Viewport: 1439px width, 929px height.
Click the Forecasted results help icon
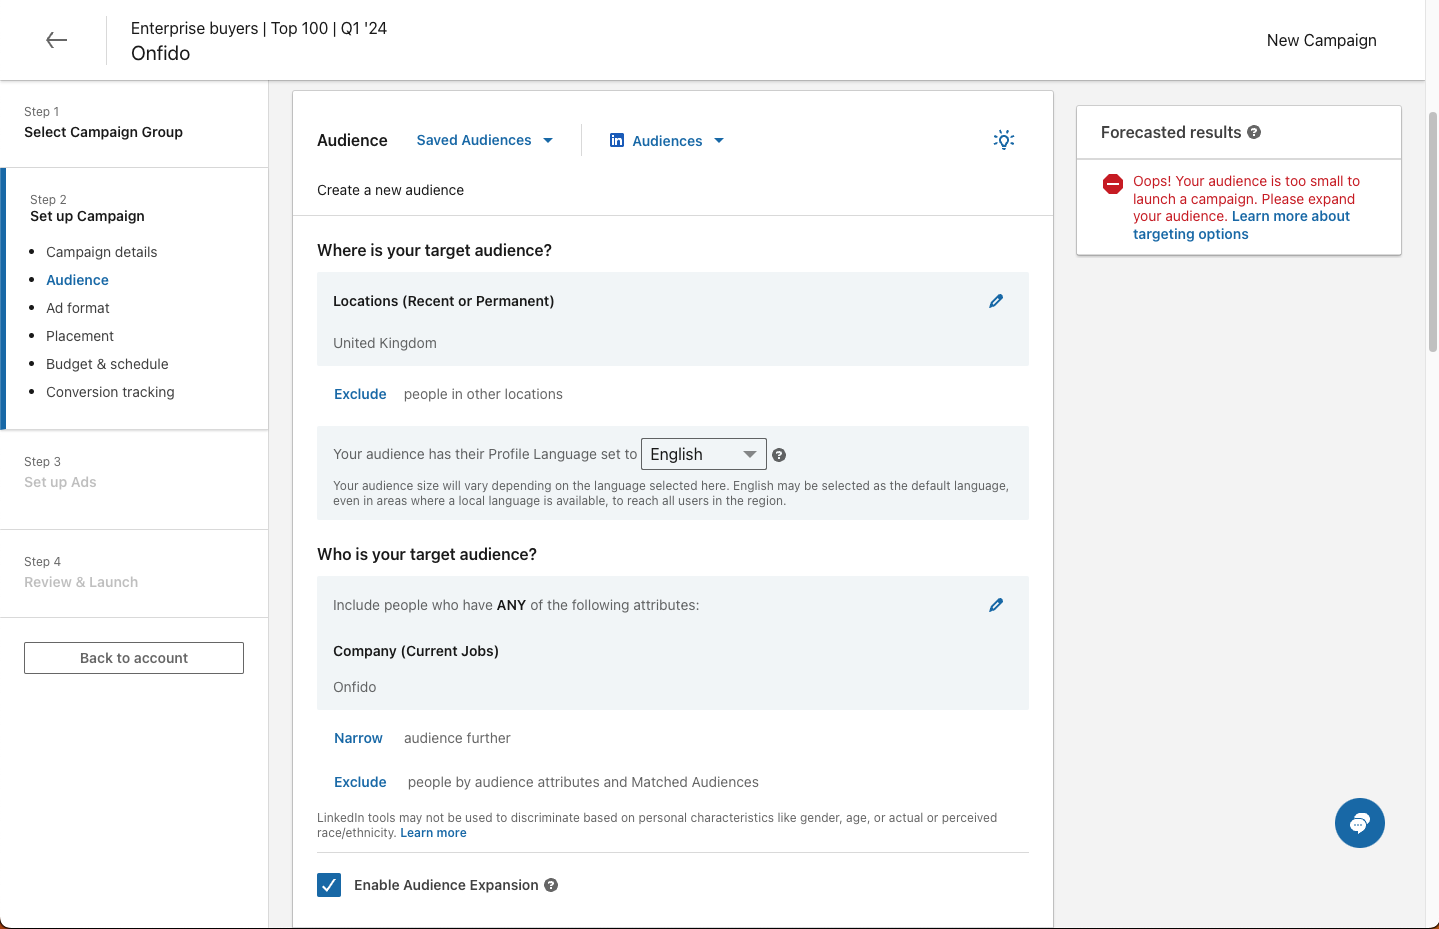click(x=1254, y=132)
